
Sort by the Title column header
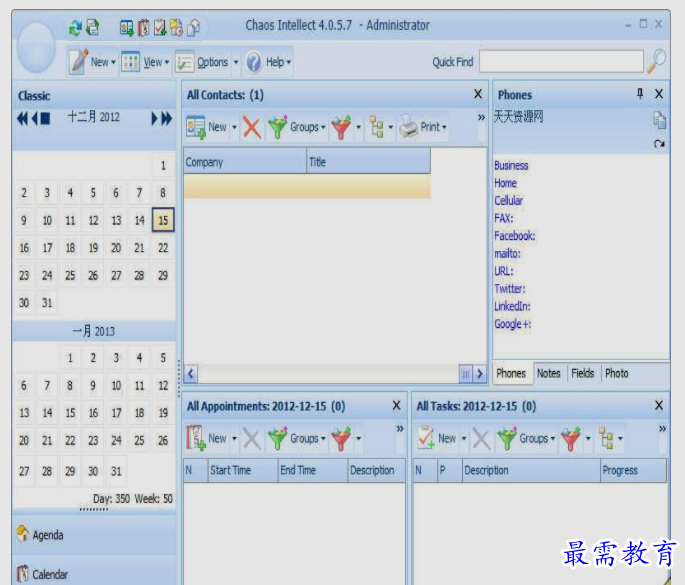369,162
